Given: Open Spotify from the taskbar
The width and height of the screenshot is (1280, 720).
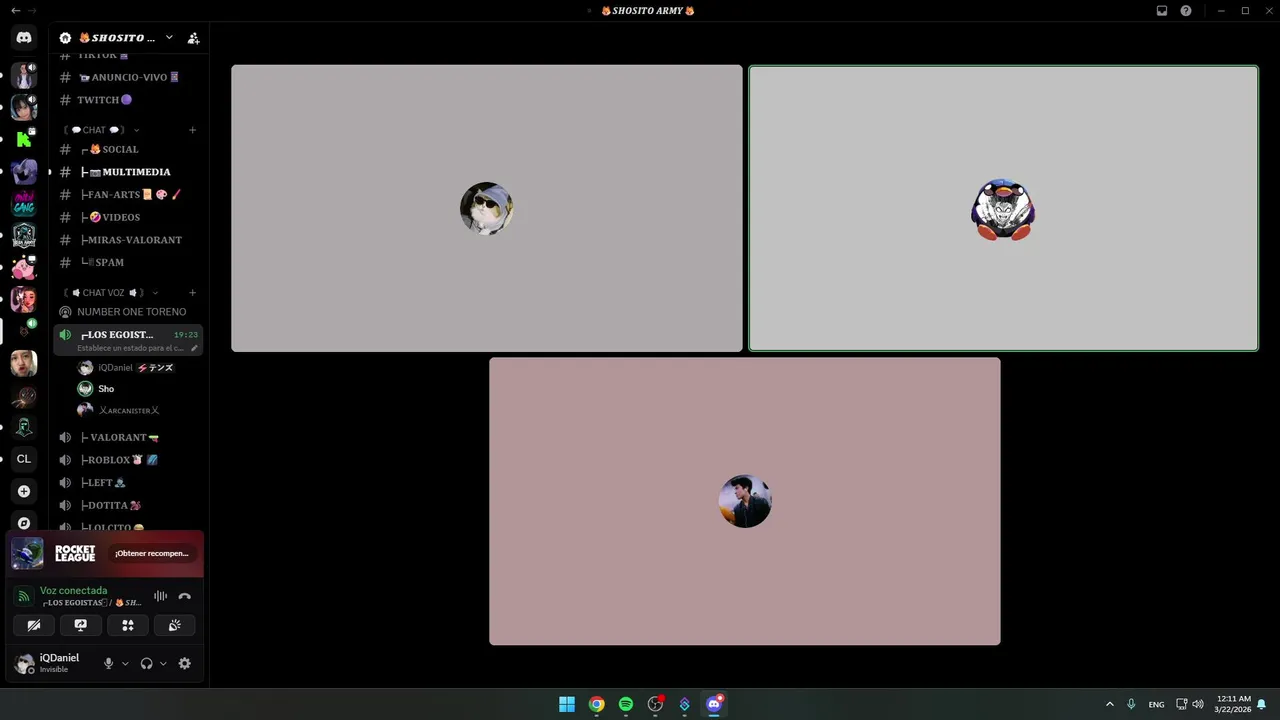Looking at the screenshot, I should click(x=626, y=704).
